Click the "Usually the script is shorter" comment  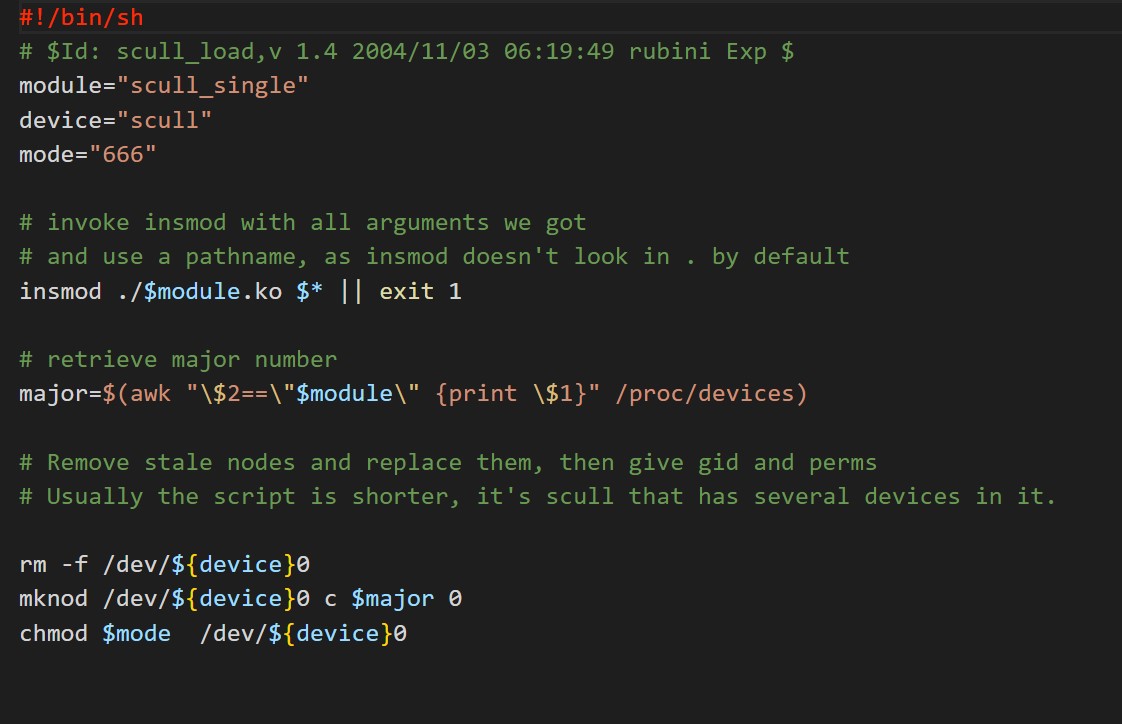537,496
